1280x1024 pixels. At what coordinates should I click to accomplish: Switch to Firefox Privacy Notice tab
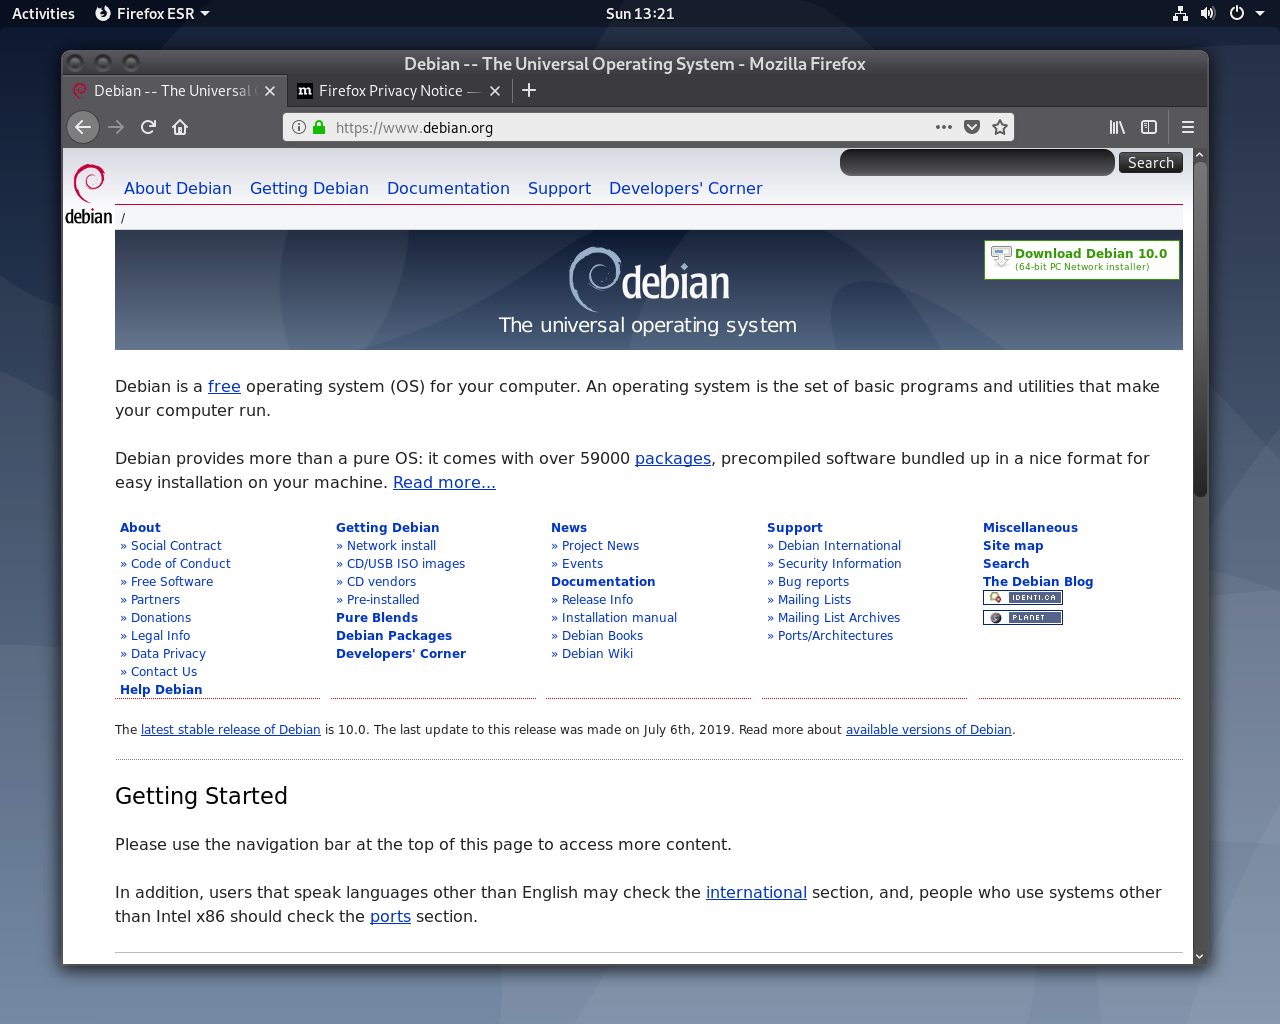pos(390,91)
